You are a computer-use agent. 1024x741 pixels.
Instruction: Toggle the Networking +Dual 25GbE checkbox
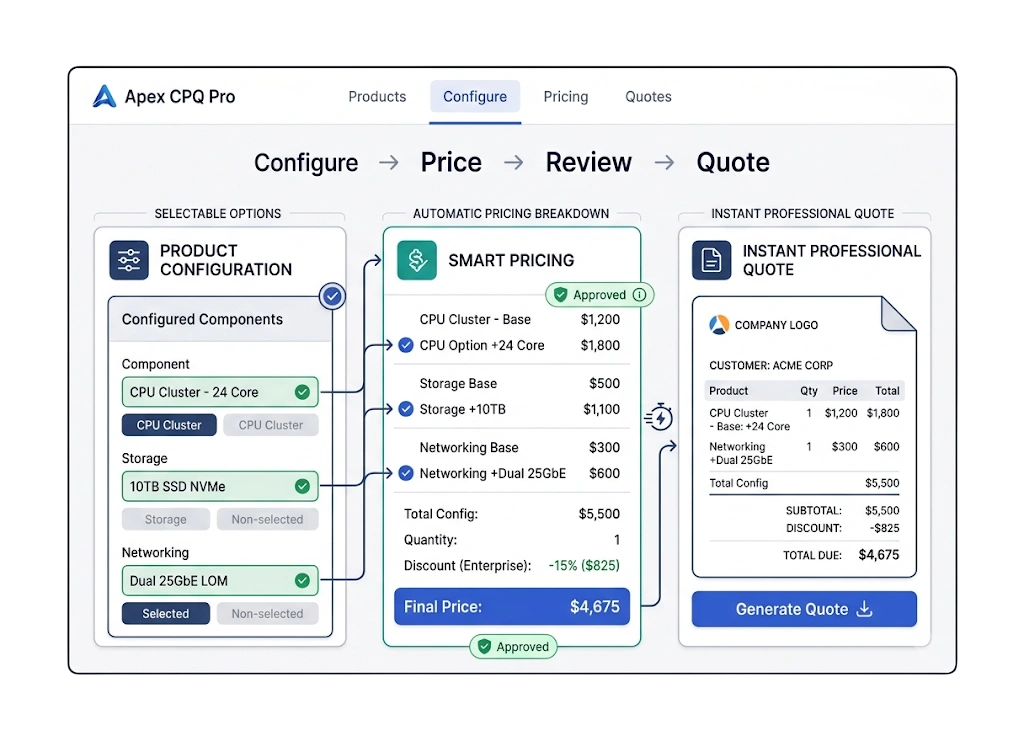click(x=406, y=473)
